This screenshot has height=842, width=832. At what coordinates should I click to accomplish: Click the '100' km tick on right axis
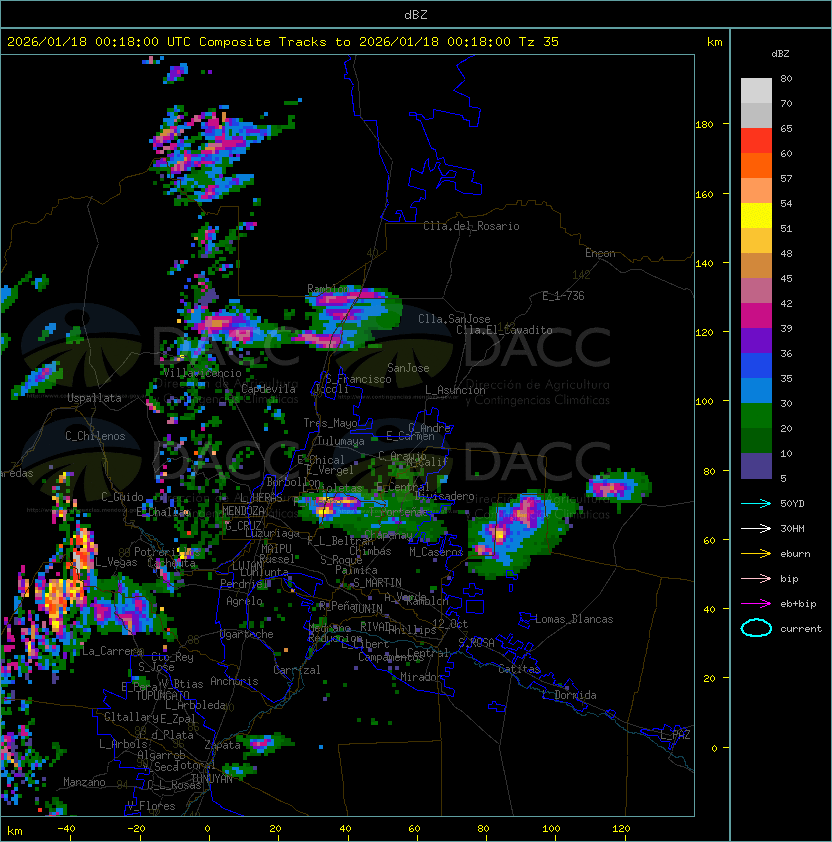tap(704, 402)
